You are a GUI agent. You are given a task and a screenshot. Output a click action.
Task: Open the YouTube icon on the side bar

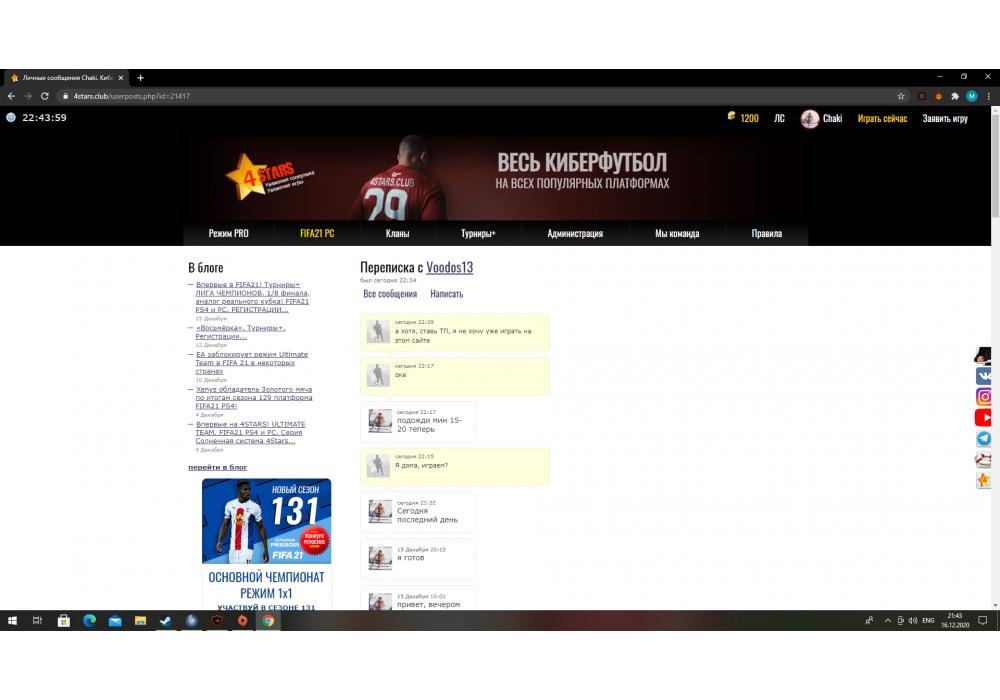point(983,418)
